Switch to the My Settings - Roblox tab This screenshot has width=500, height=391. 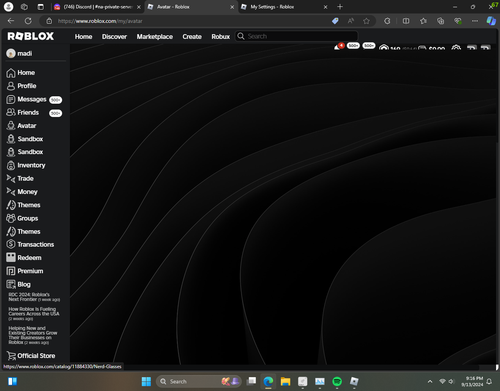coord(284,7)
